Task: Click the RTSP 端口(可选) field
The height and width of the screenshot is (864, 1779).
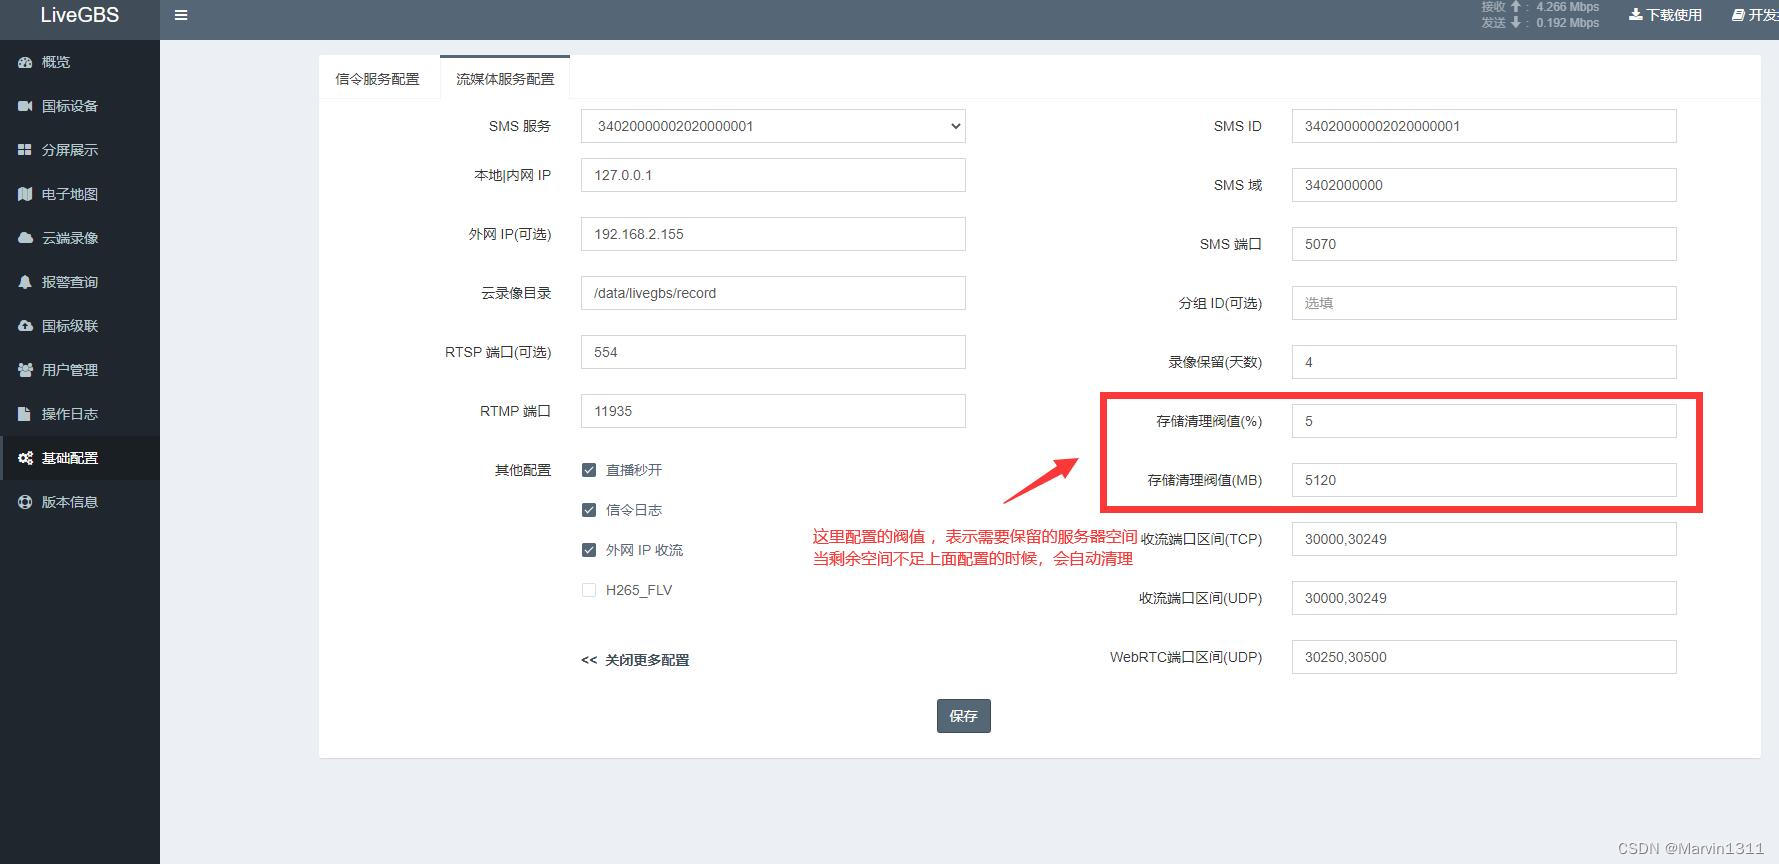Action: pos(773,352)
